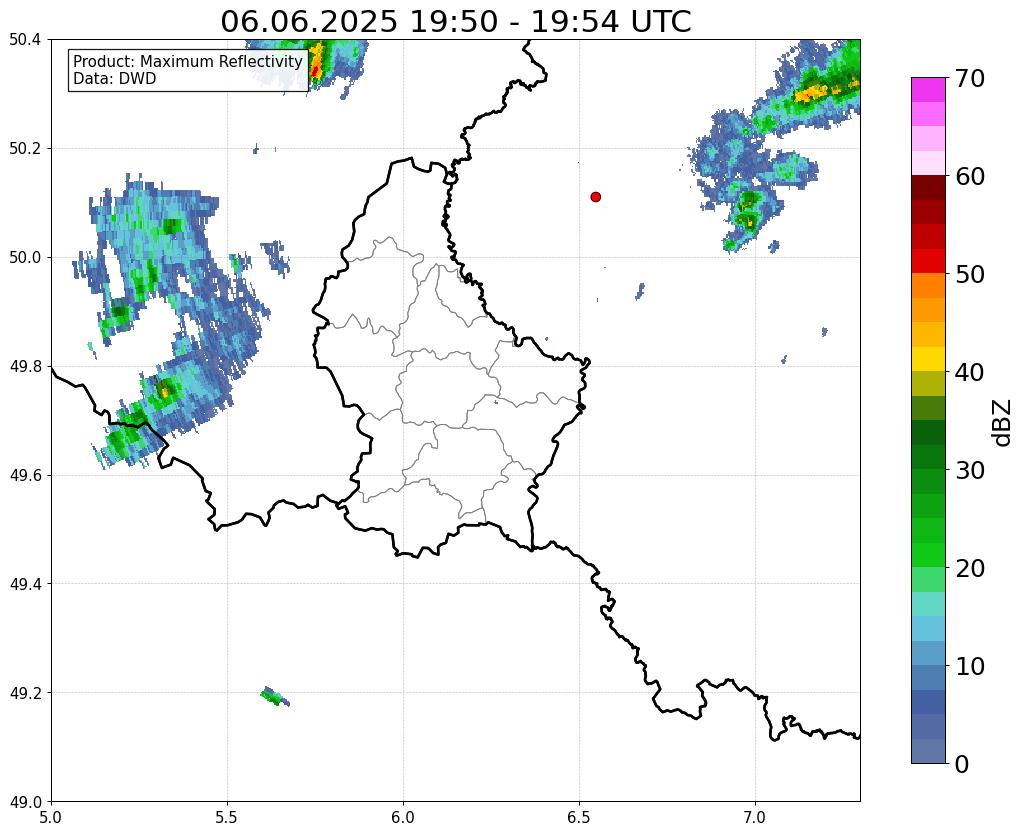Click the latitude tick label 50.2
The height and width of the screenshot is (834, 1023).
(25, 149)
